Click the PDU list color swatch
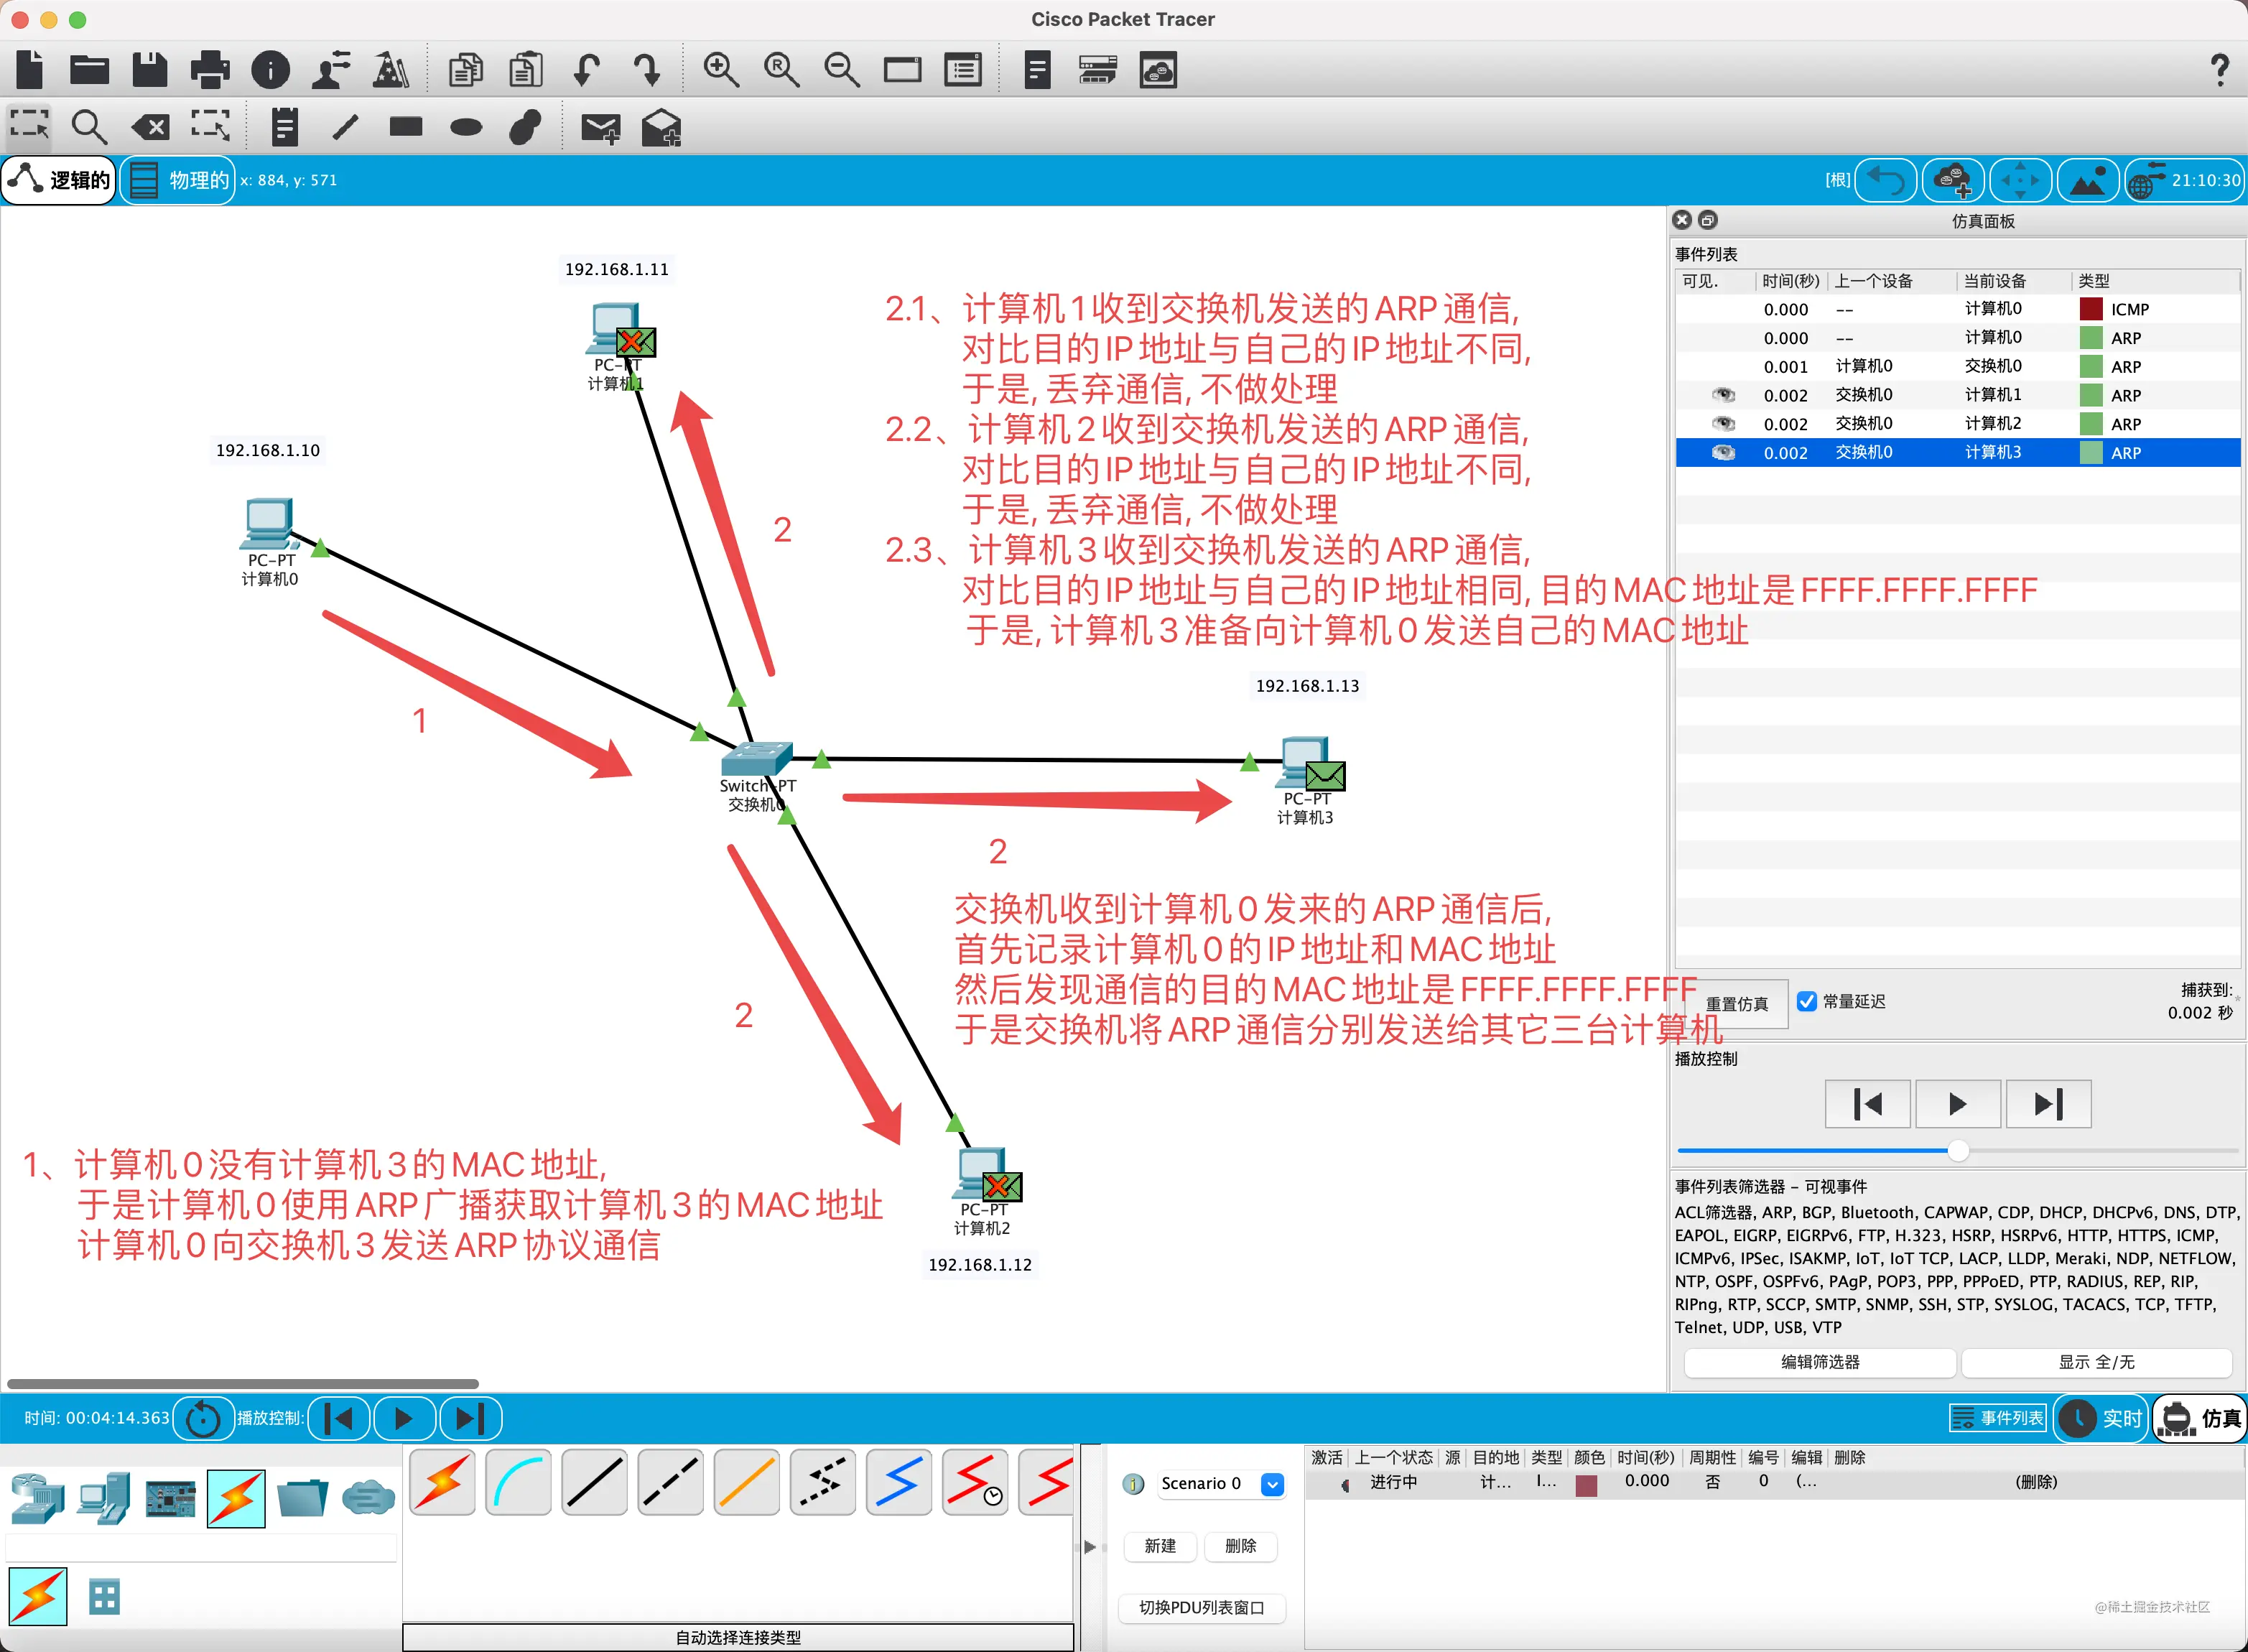The image size is (2248, 1652). tap(1585, 1486)
